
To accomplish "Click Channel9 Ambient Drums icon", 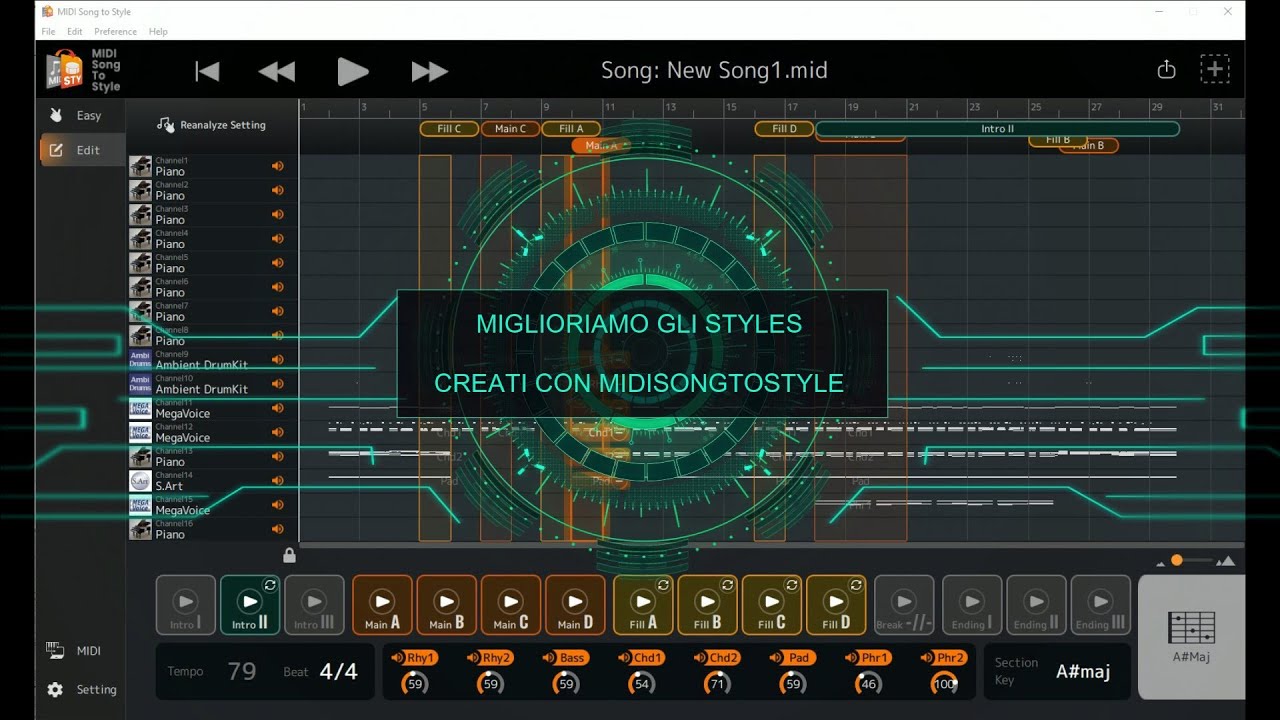I will (x=140, y=360).
